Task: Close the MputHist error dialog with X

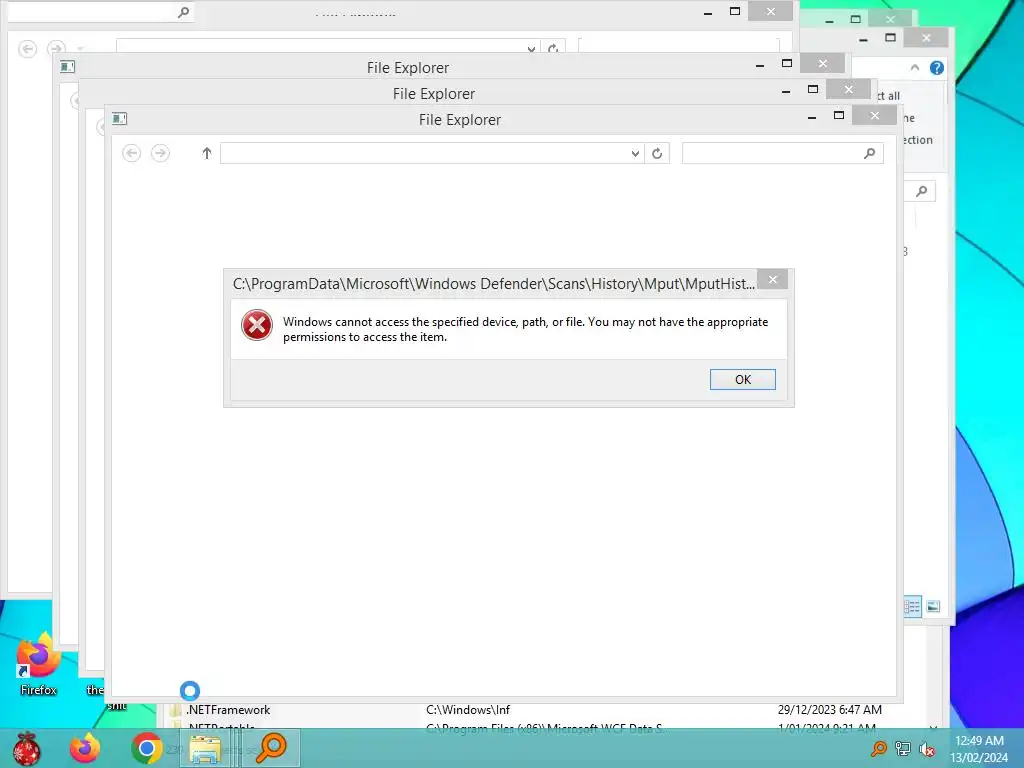Action: 773,280
